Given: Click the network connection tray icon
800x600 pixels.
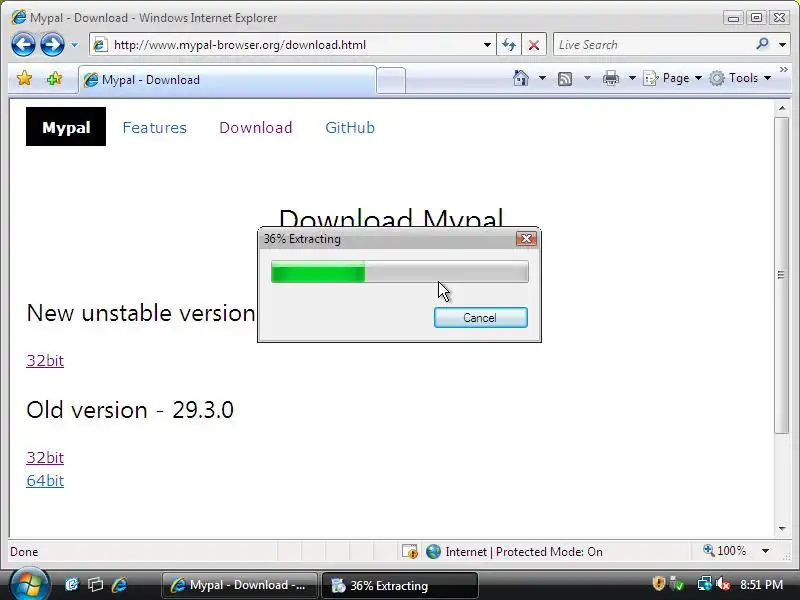Looking at the screenshot, I should tap(704, 583).
